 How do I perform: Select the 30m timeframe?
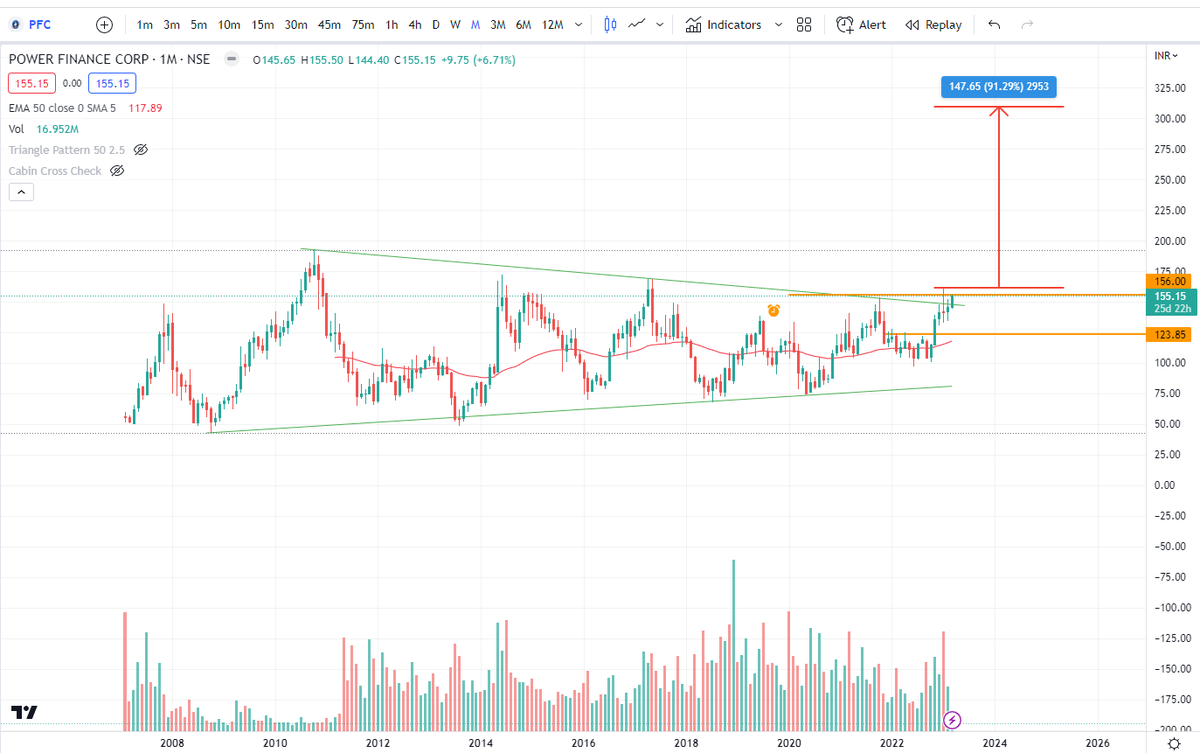(296, 24)
